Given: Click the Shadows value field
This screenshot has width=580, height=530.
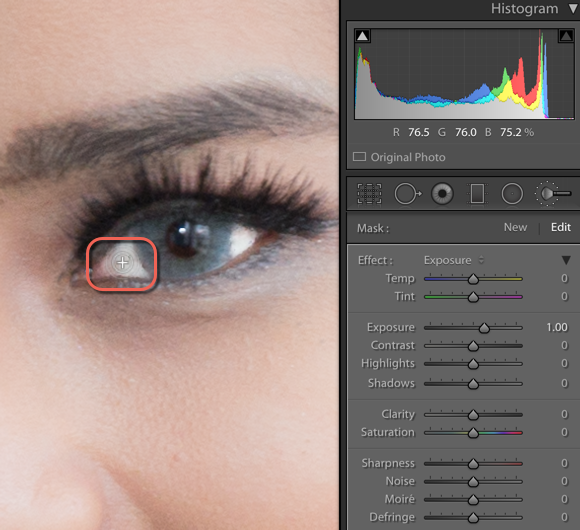Looking at the screenshot, I should coord(564,383).
